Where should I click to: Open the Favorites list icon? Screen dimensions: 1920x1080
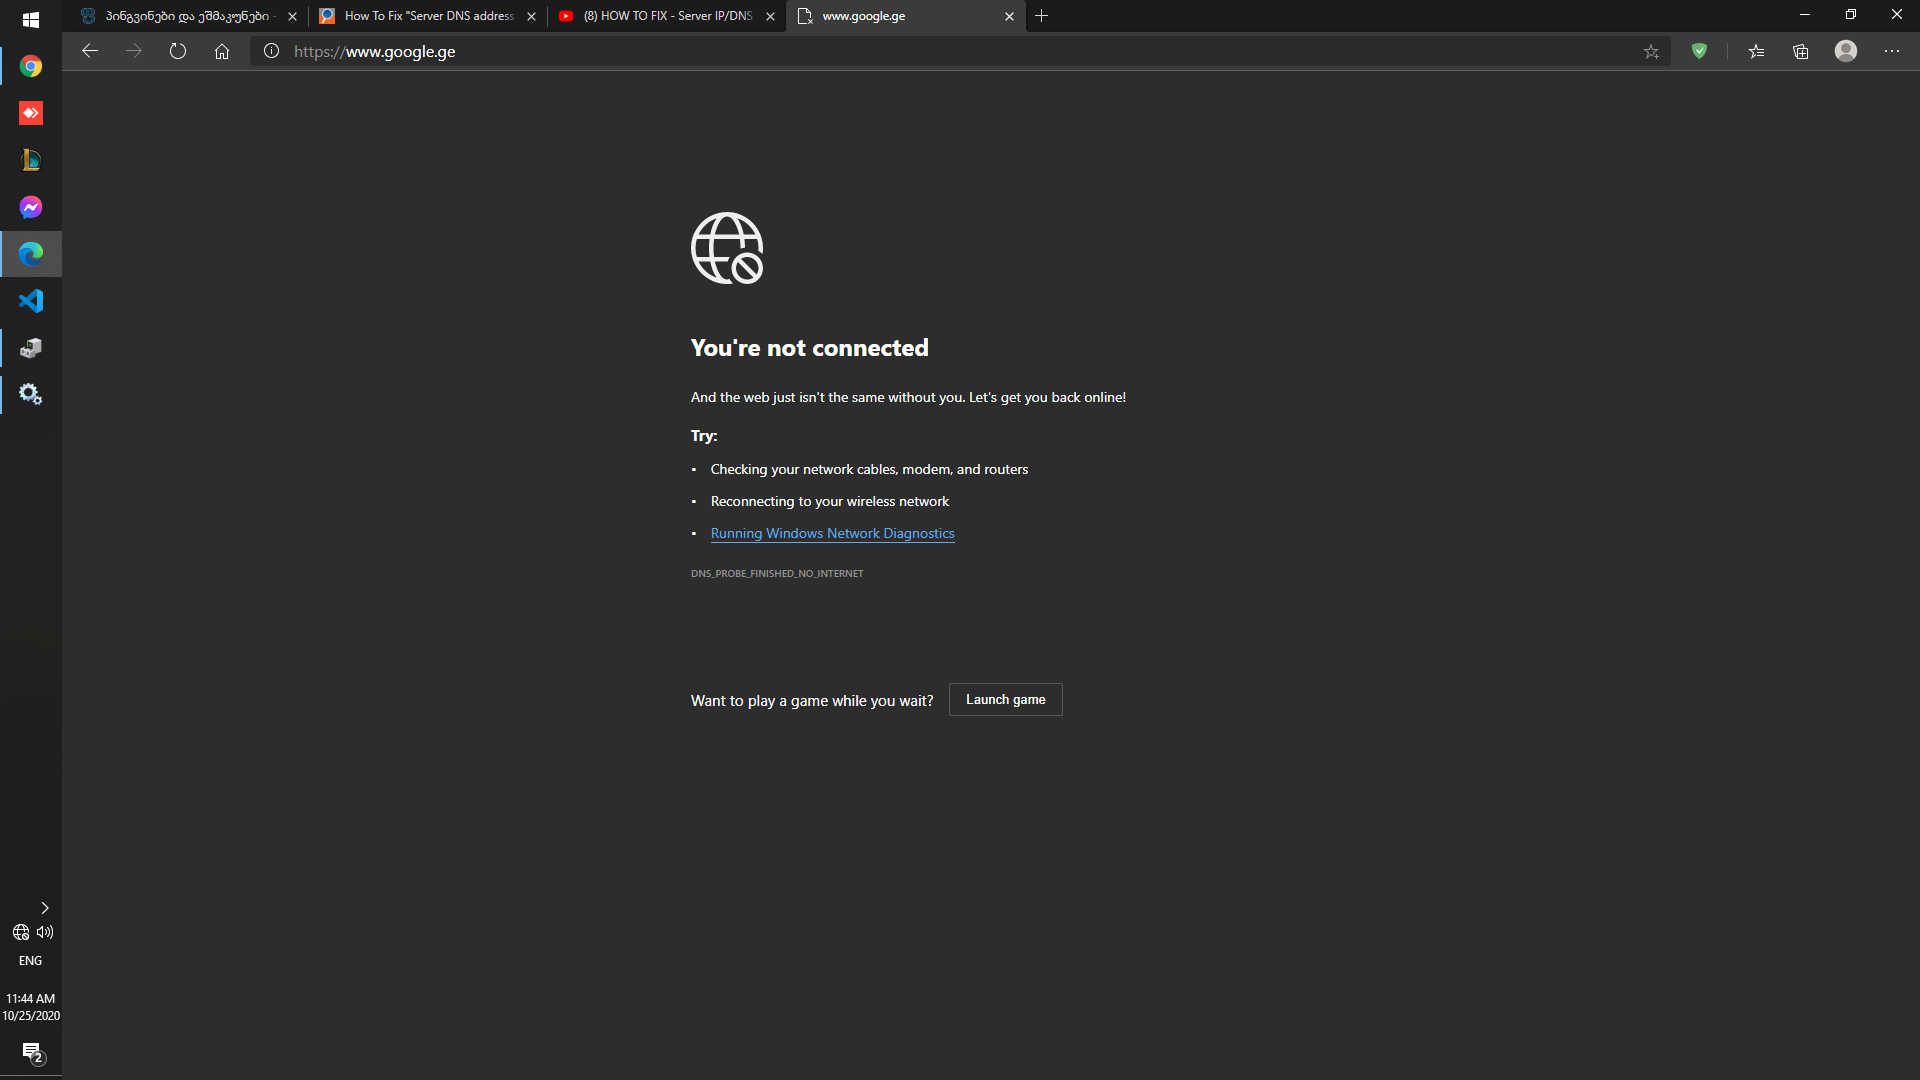(1756, 51)
